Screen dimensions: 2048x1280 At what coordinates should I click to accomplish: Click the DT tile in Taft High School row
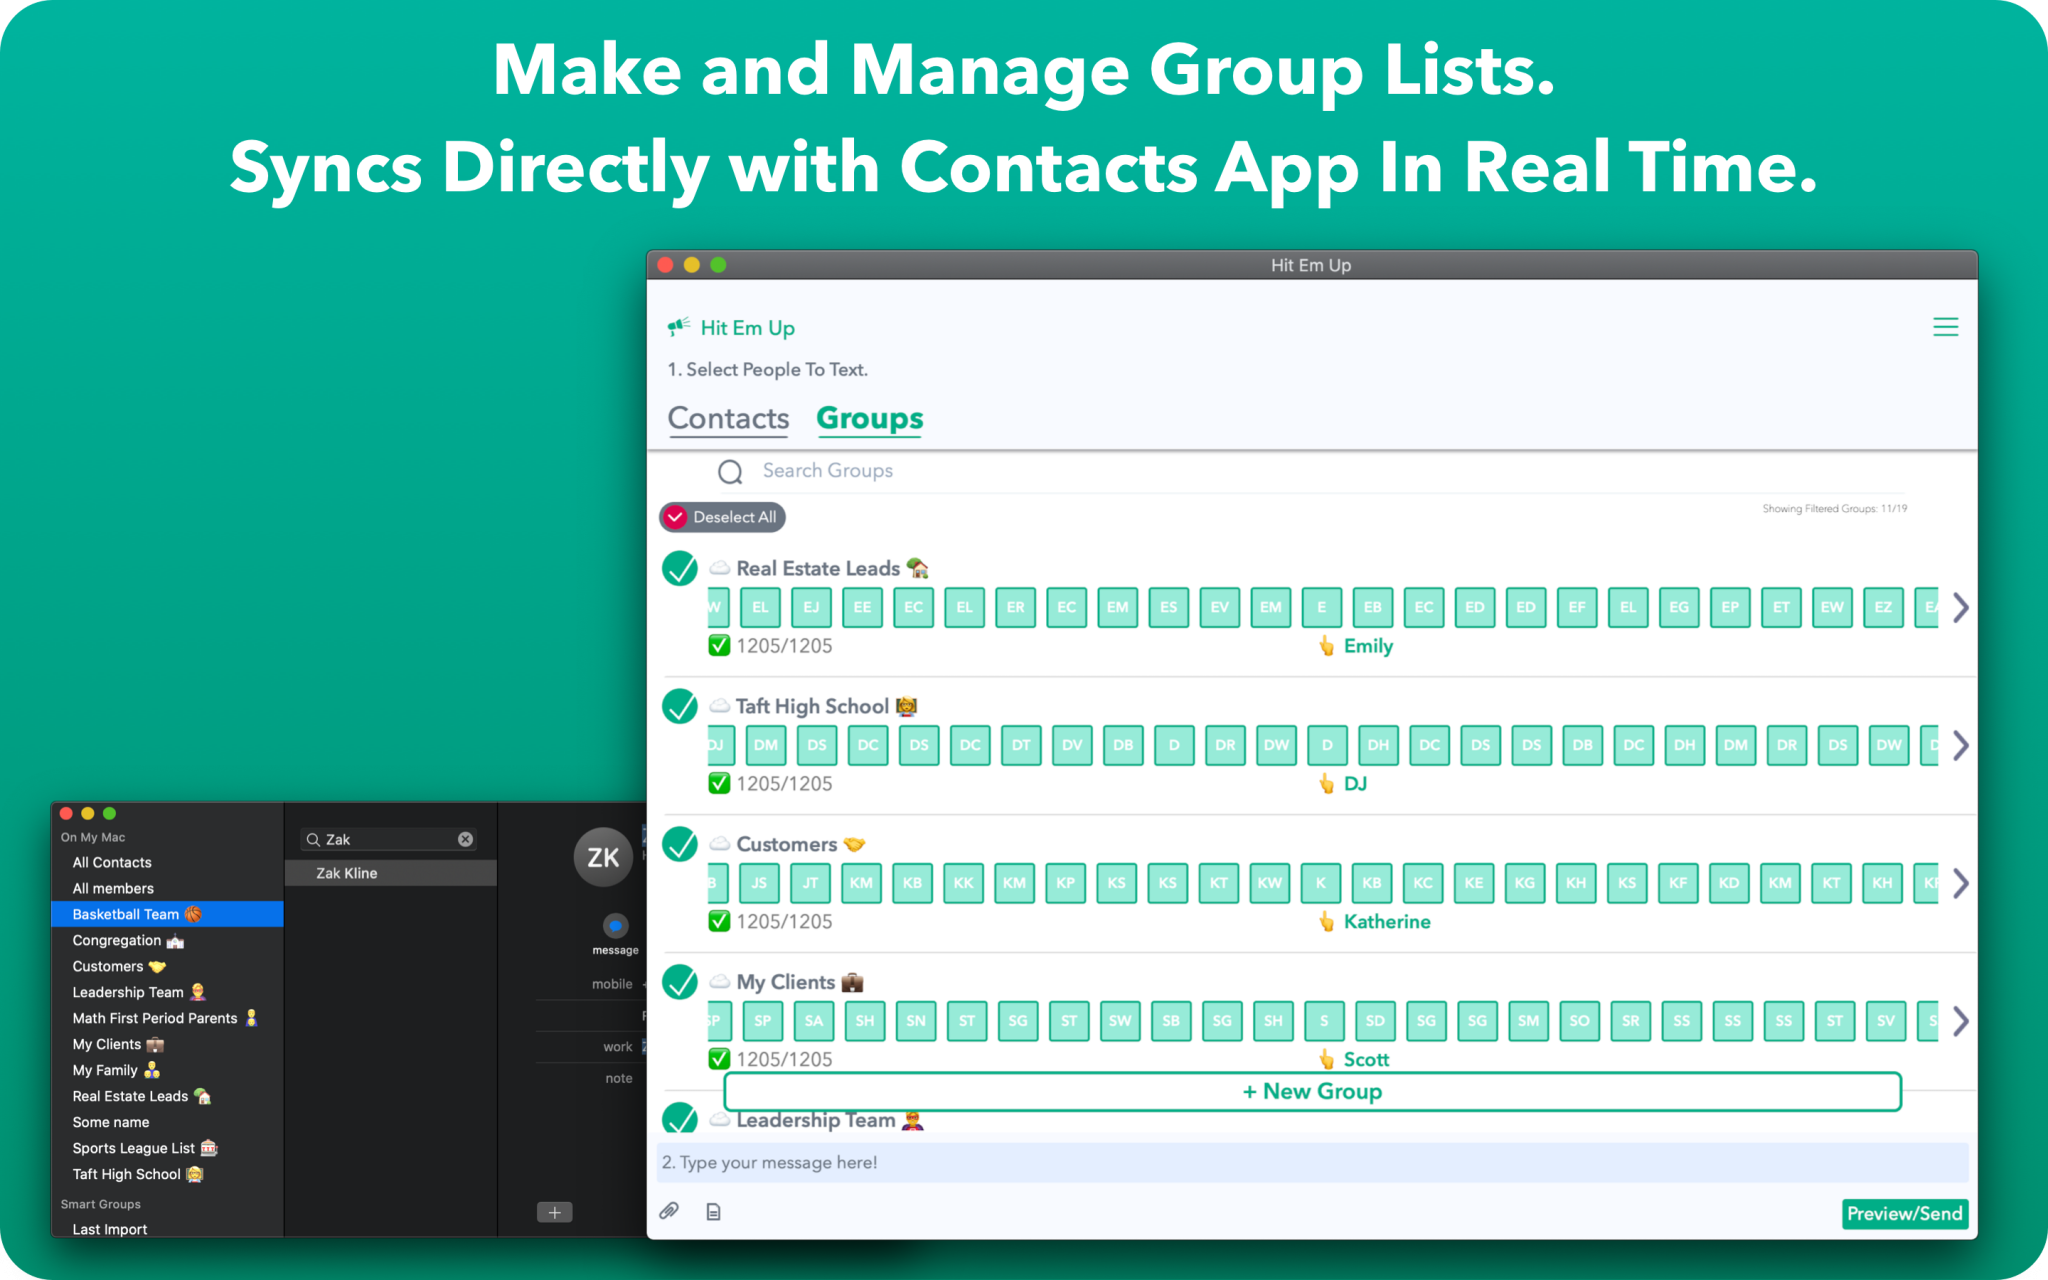(1021, 745)
